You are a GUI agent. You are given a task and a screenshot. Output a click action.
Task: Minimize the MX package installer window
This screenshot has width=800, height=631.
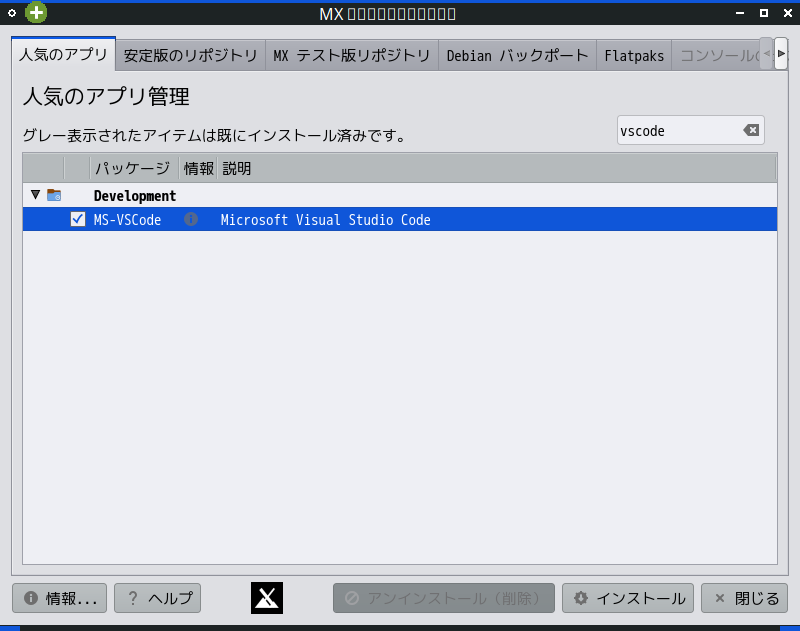[x=740, y=13]
